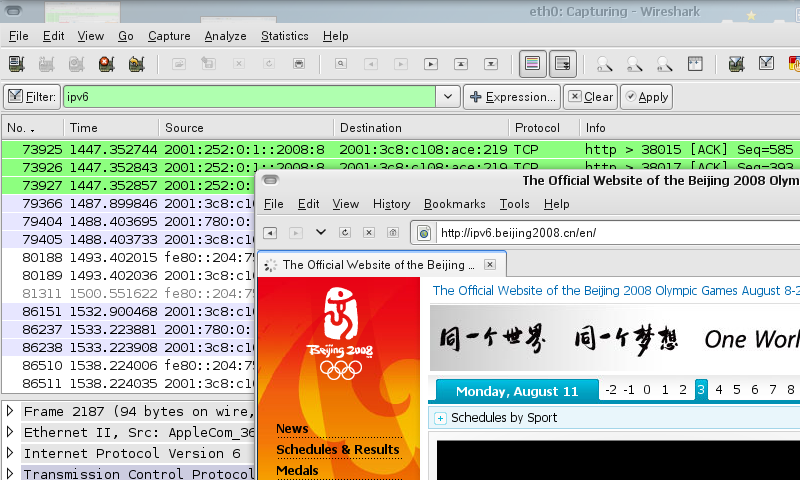The height and width of the screenshot is (480, 800).
Task: Sort packets by the Protocol column
Action: [x=544, y=128]
